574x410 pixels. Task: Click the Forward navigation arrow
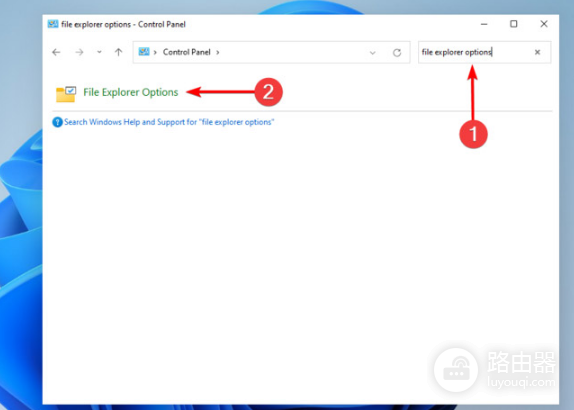point(79,52)
